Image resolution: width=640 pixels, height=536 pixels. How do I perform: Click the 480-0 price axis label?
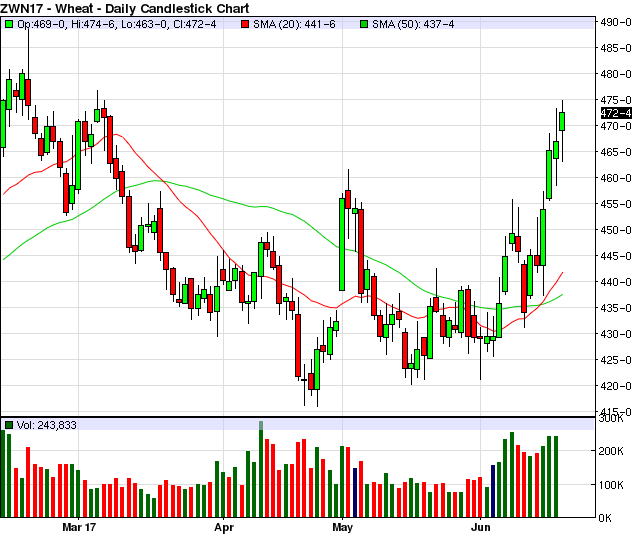pyautogui.click(x=616, y=74)
